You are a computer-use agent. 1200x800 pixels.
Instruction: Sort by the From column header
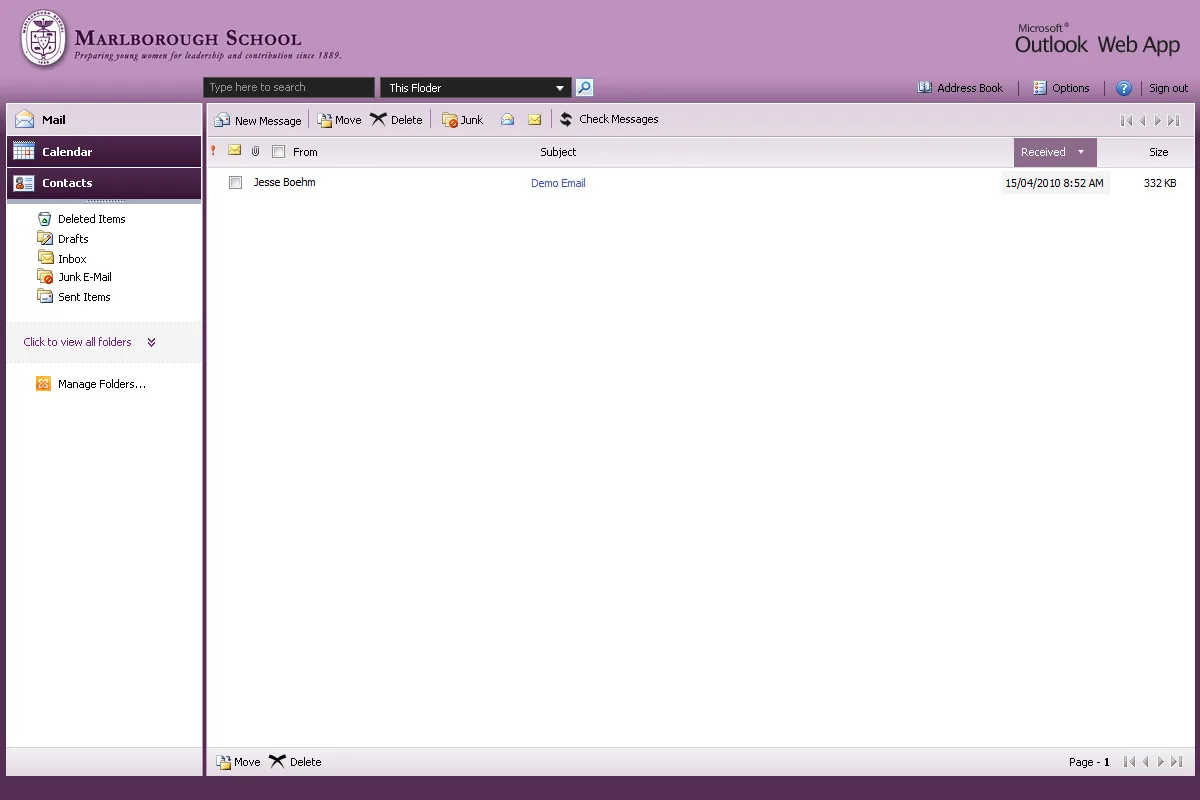(x=305, y=152)
